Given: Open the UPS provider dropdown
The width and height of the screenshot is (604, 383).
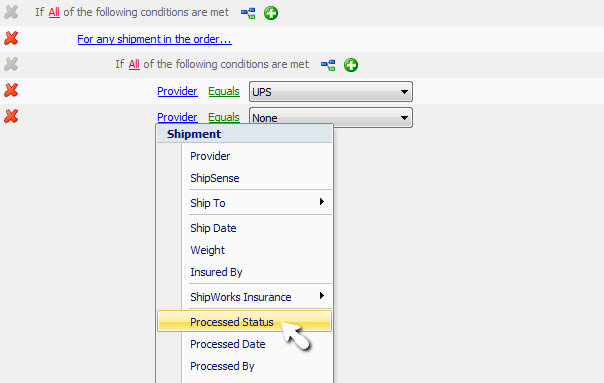Looking at the screenshot, I should click(x=331, y=92).
